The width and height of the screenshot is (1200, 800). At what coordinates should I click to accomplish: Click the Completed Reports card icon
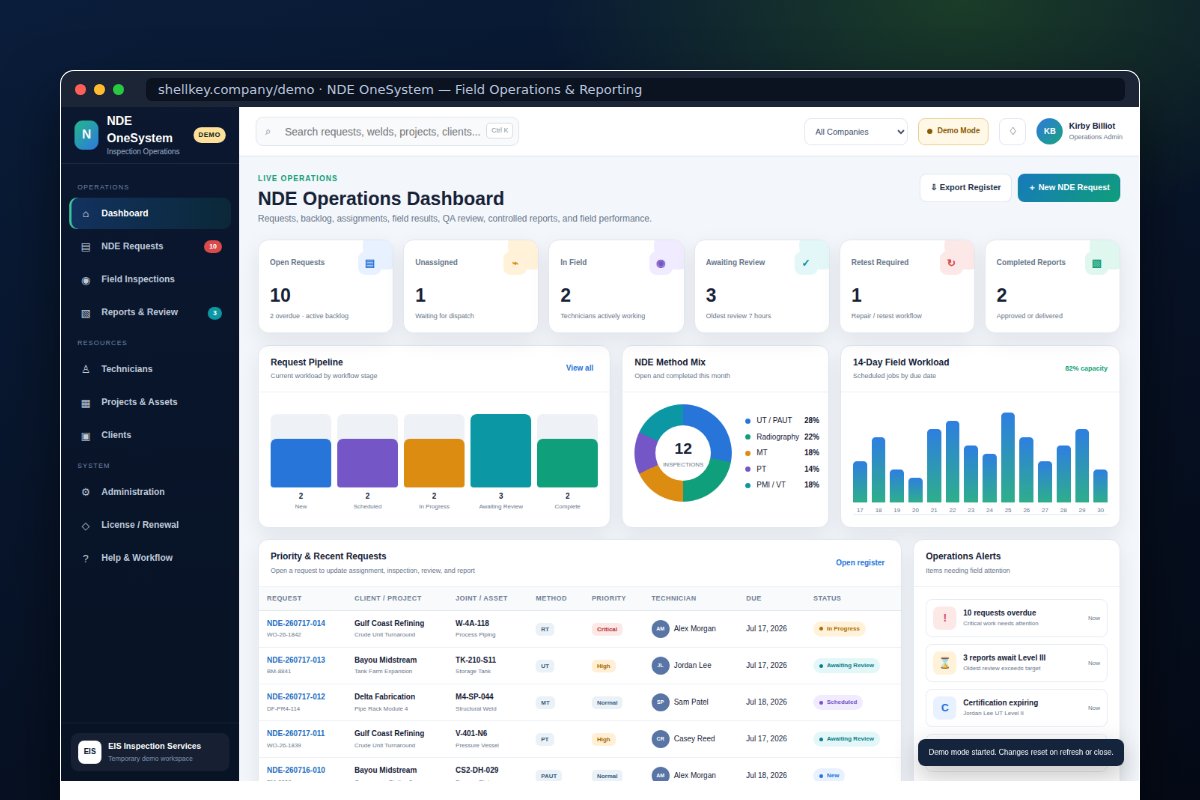(1096, 263)
